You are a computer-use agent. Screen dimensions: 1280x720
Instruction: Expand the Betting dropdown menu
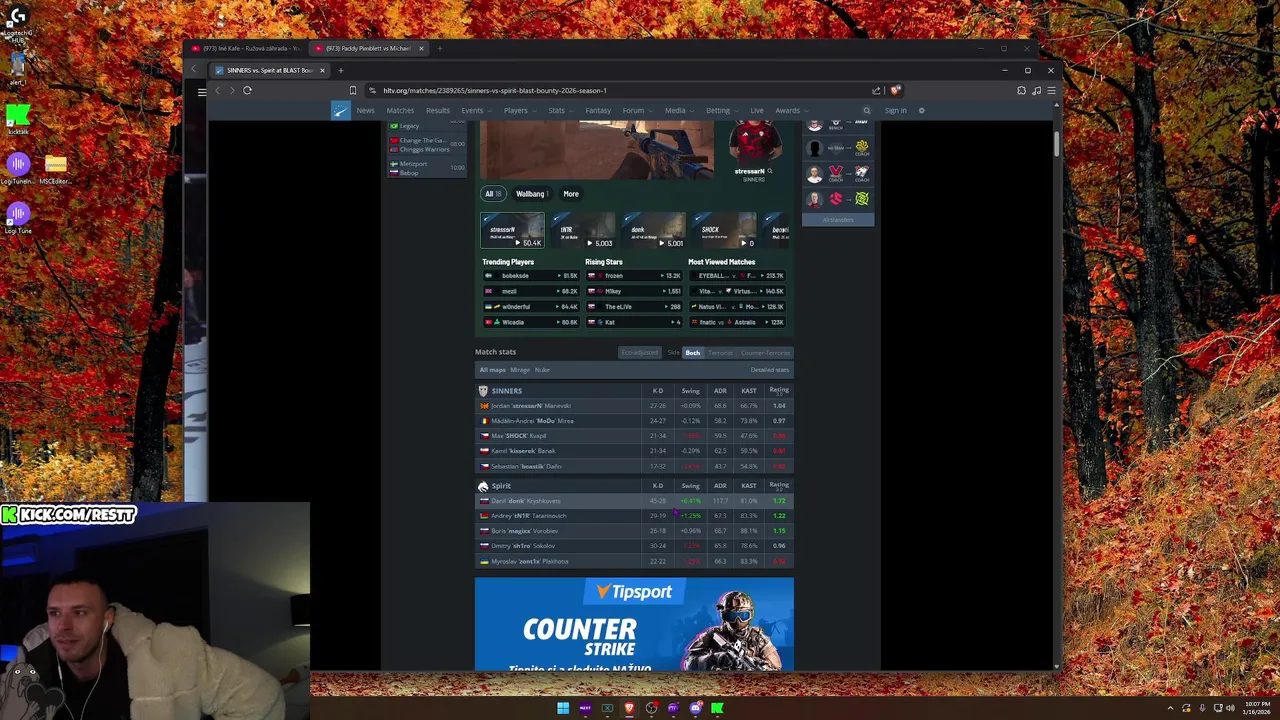722,111
